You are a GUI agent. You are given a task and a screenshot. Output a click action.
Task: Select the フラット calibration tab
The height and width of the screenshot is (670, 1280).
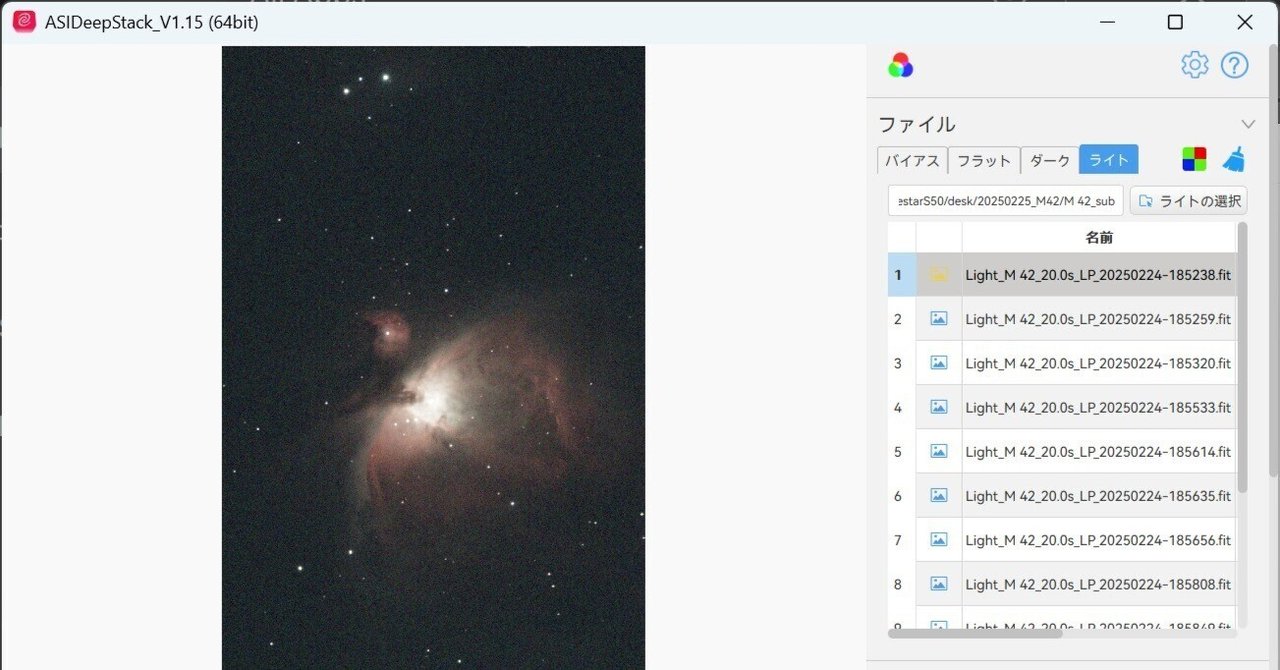(983, 159)
